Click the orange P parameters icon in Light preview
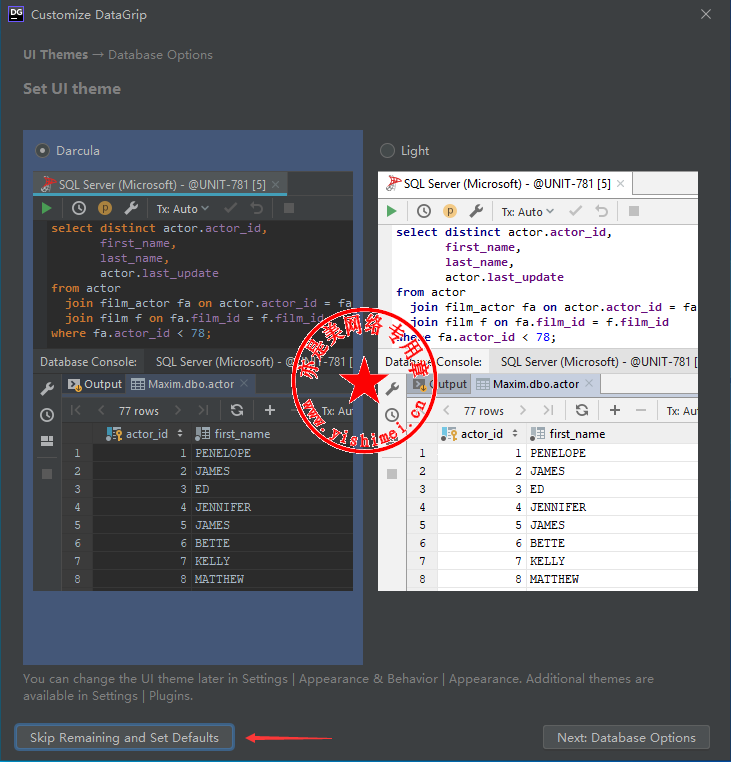Screen dimensions: 731x762 click(450, 211)
